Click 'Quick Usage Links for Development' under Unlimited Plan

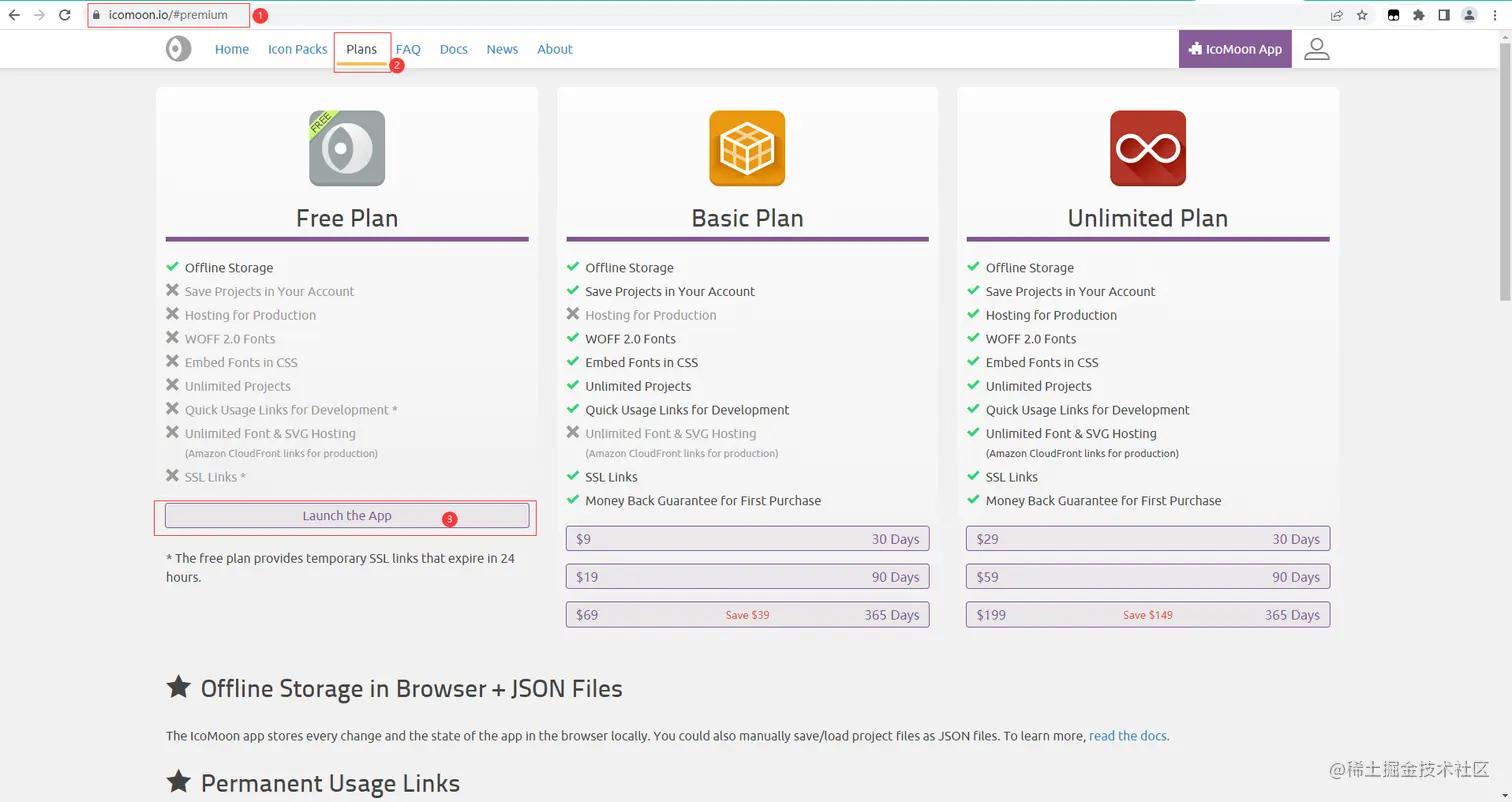coord(1088,410)
